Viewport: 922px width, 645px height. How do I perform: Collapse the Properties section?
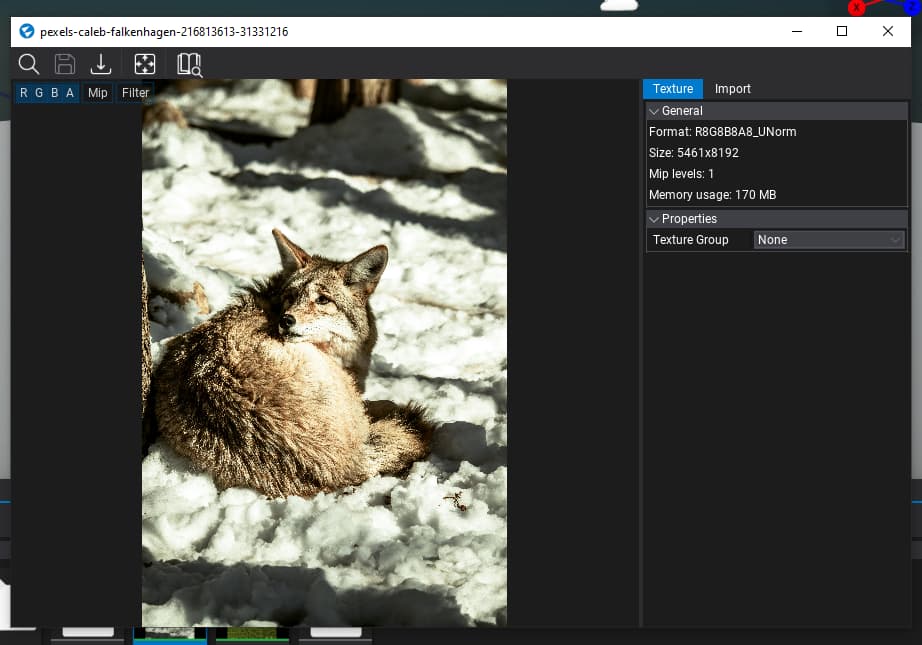(655, 219)
